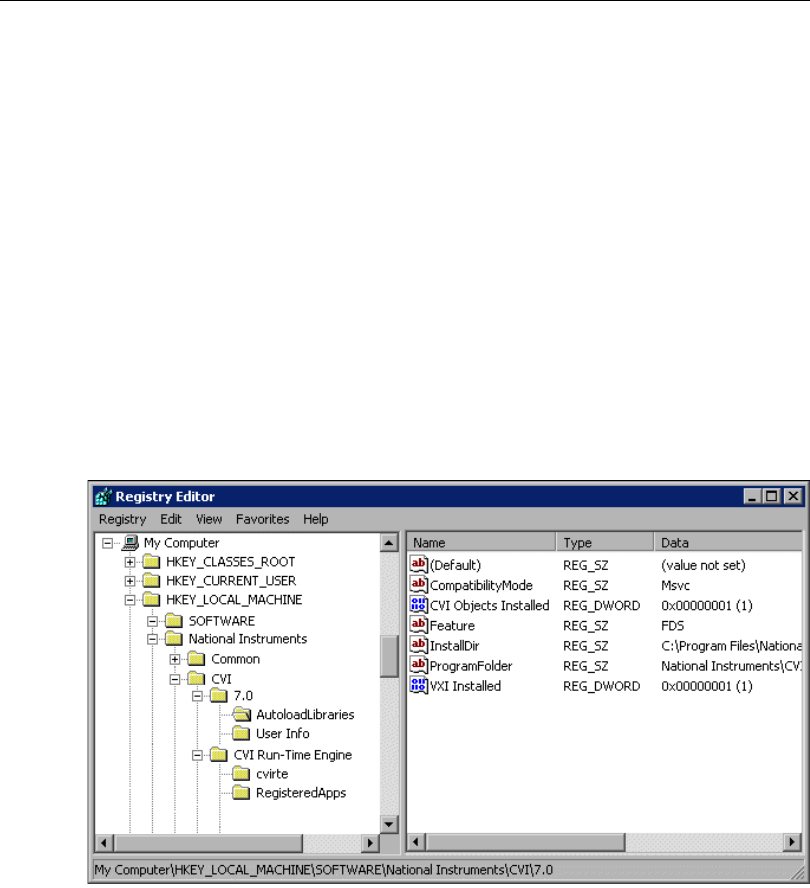Click the string icon beside Feature

coord(419,625)
